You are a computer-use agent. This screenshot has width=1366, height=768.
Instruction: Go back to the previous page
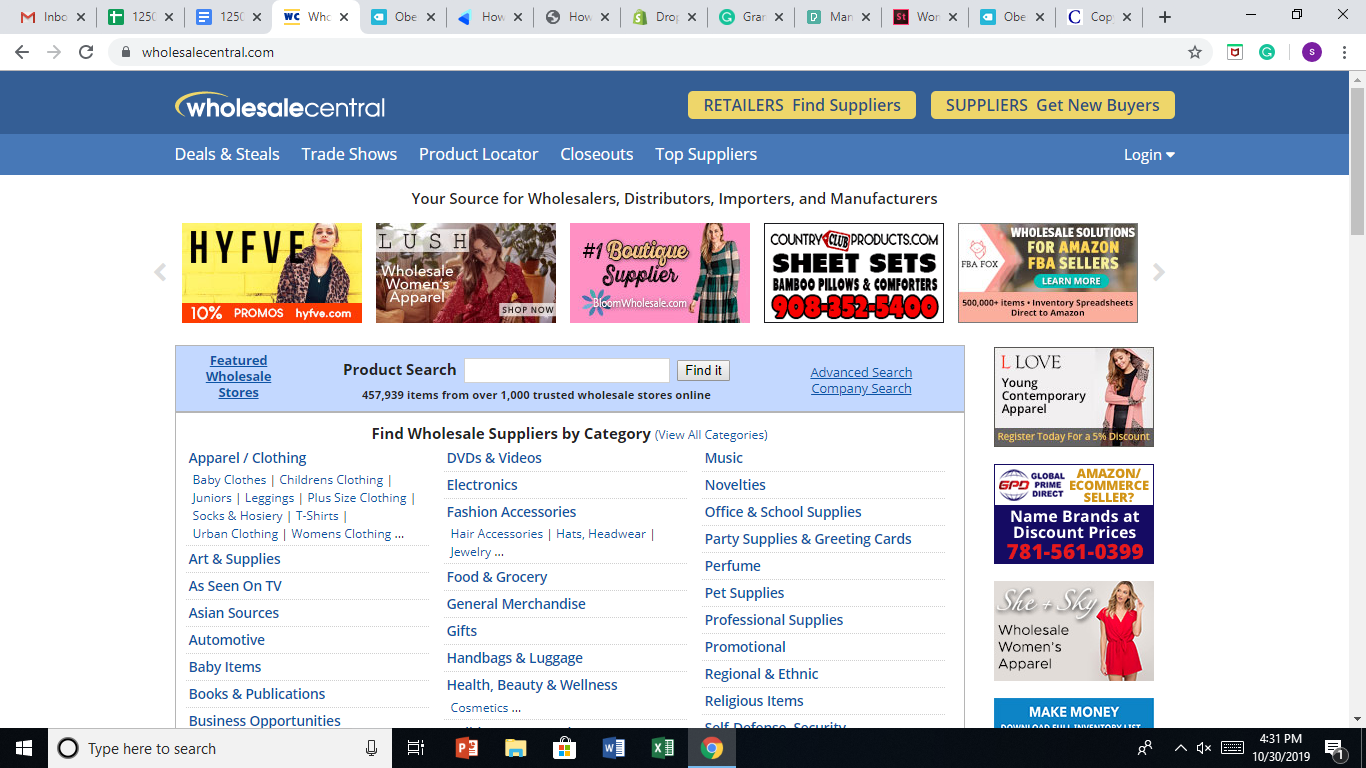tap(22, 52)
